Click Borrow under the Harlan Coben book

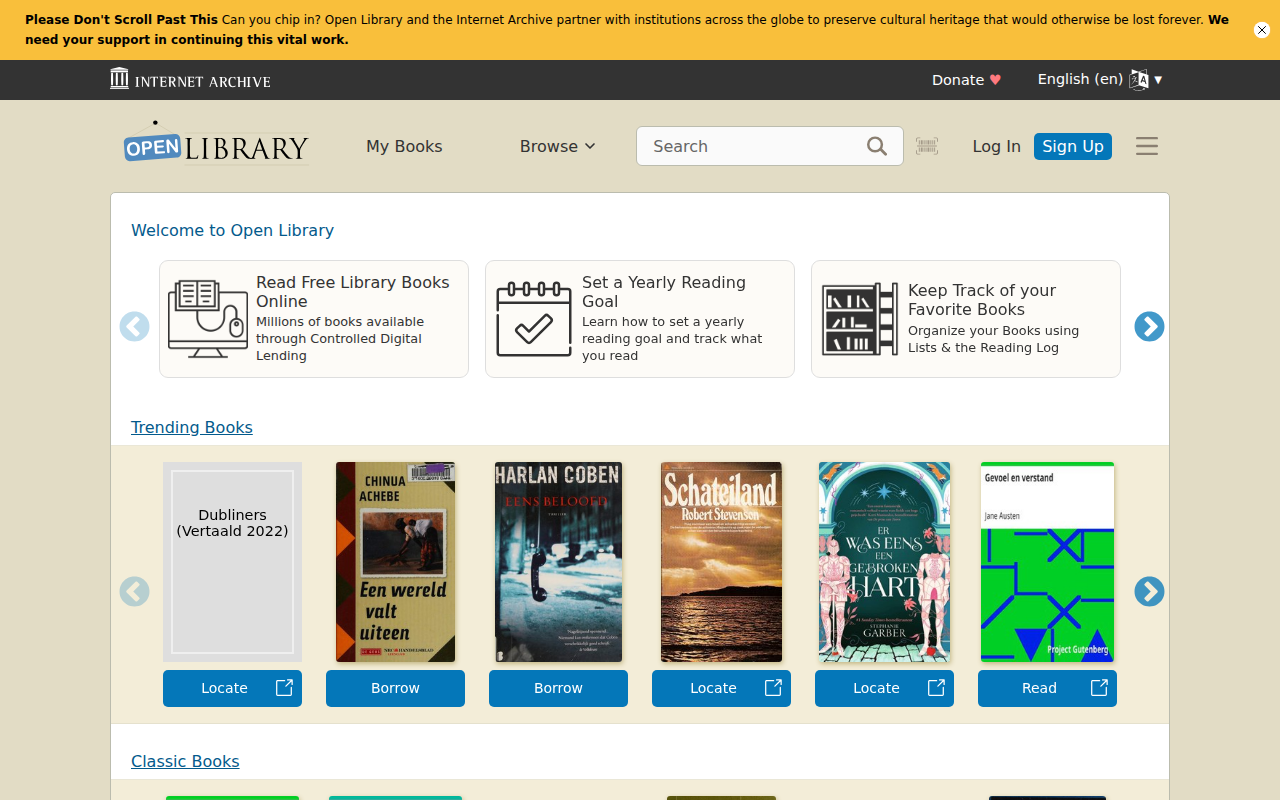[558, 688]
